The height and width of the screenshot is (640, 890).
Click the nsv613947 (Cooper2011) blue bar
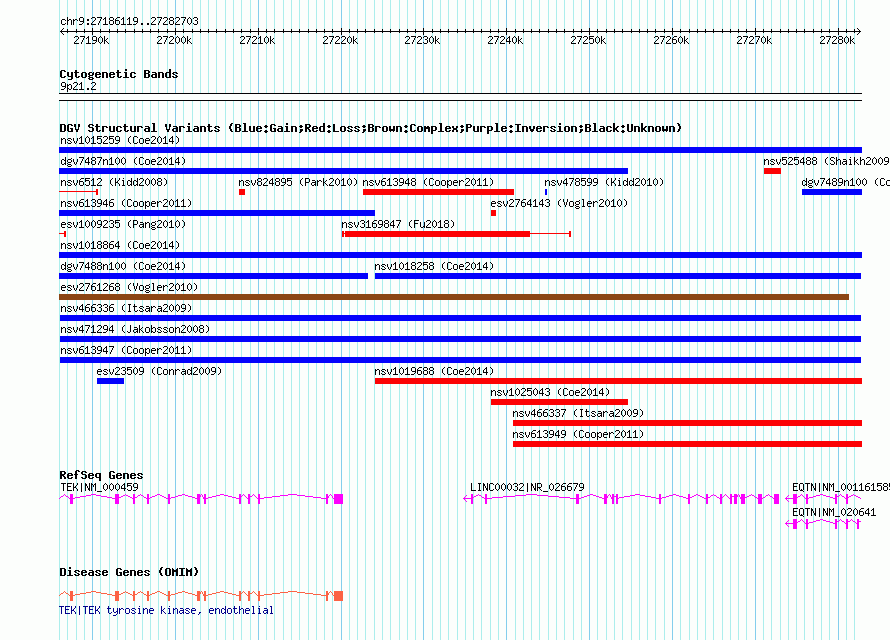coord(460,360)
